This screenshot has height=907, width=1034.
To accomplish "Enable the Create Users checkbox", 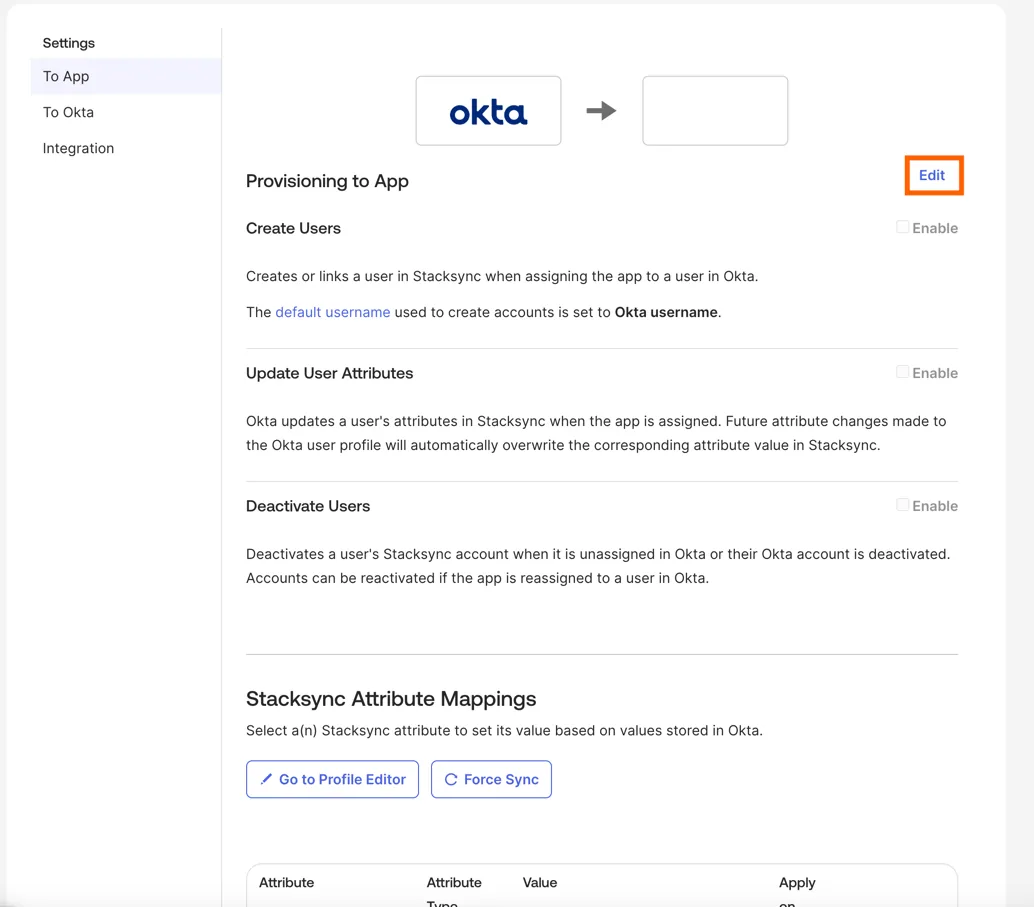I will [902, 228].
